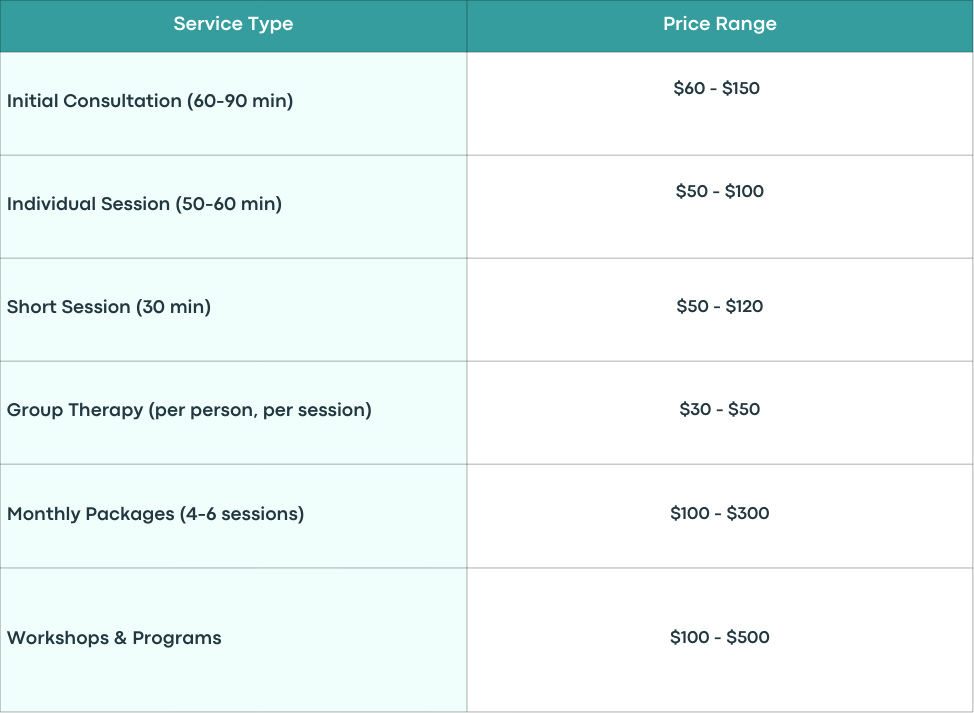Click the Price Range column header
The image size is (974, 713).
click(x=720, y=25)
